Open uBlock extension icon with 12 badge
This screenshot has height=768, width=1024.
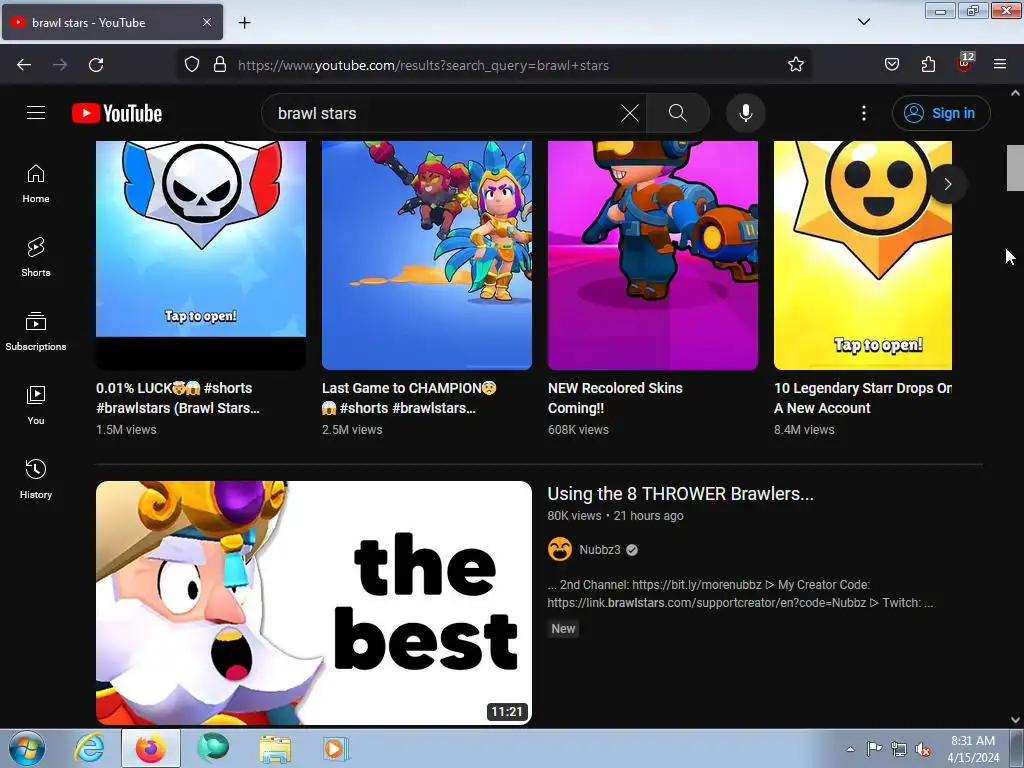pyautogui.click(x=965, y=63)
